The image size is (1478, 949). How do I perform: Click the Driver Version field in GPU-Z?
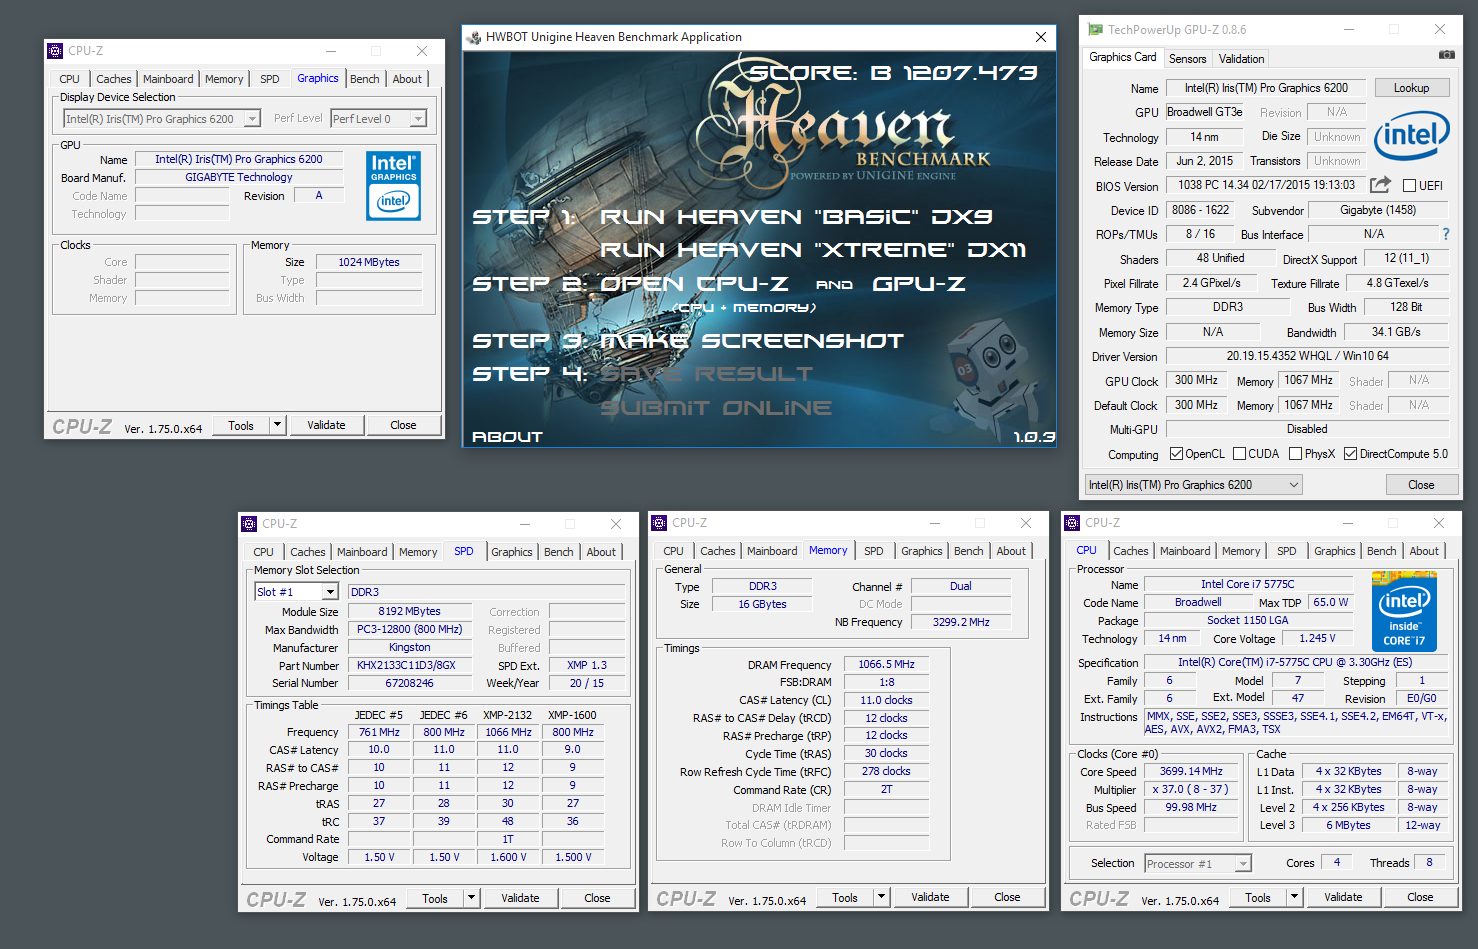point(1307,356)
